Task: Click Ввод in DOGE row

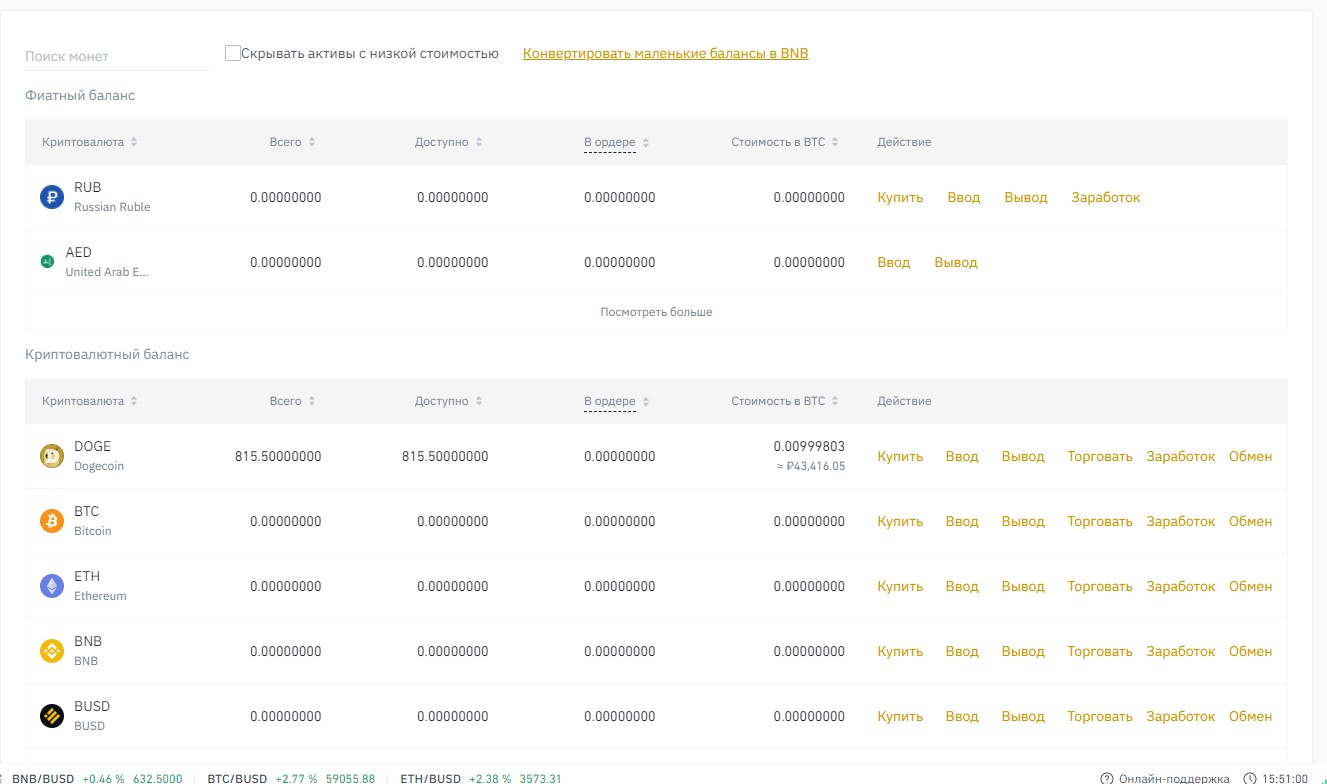Action: (962, 456)
